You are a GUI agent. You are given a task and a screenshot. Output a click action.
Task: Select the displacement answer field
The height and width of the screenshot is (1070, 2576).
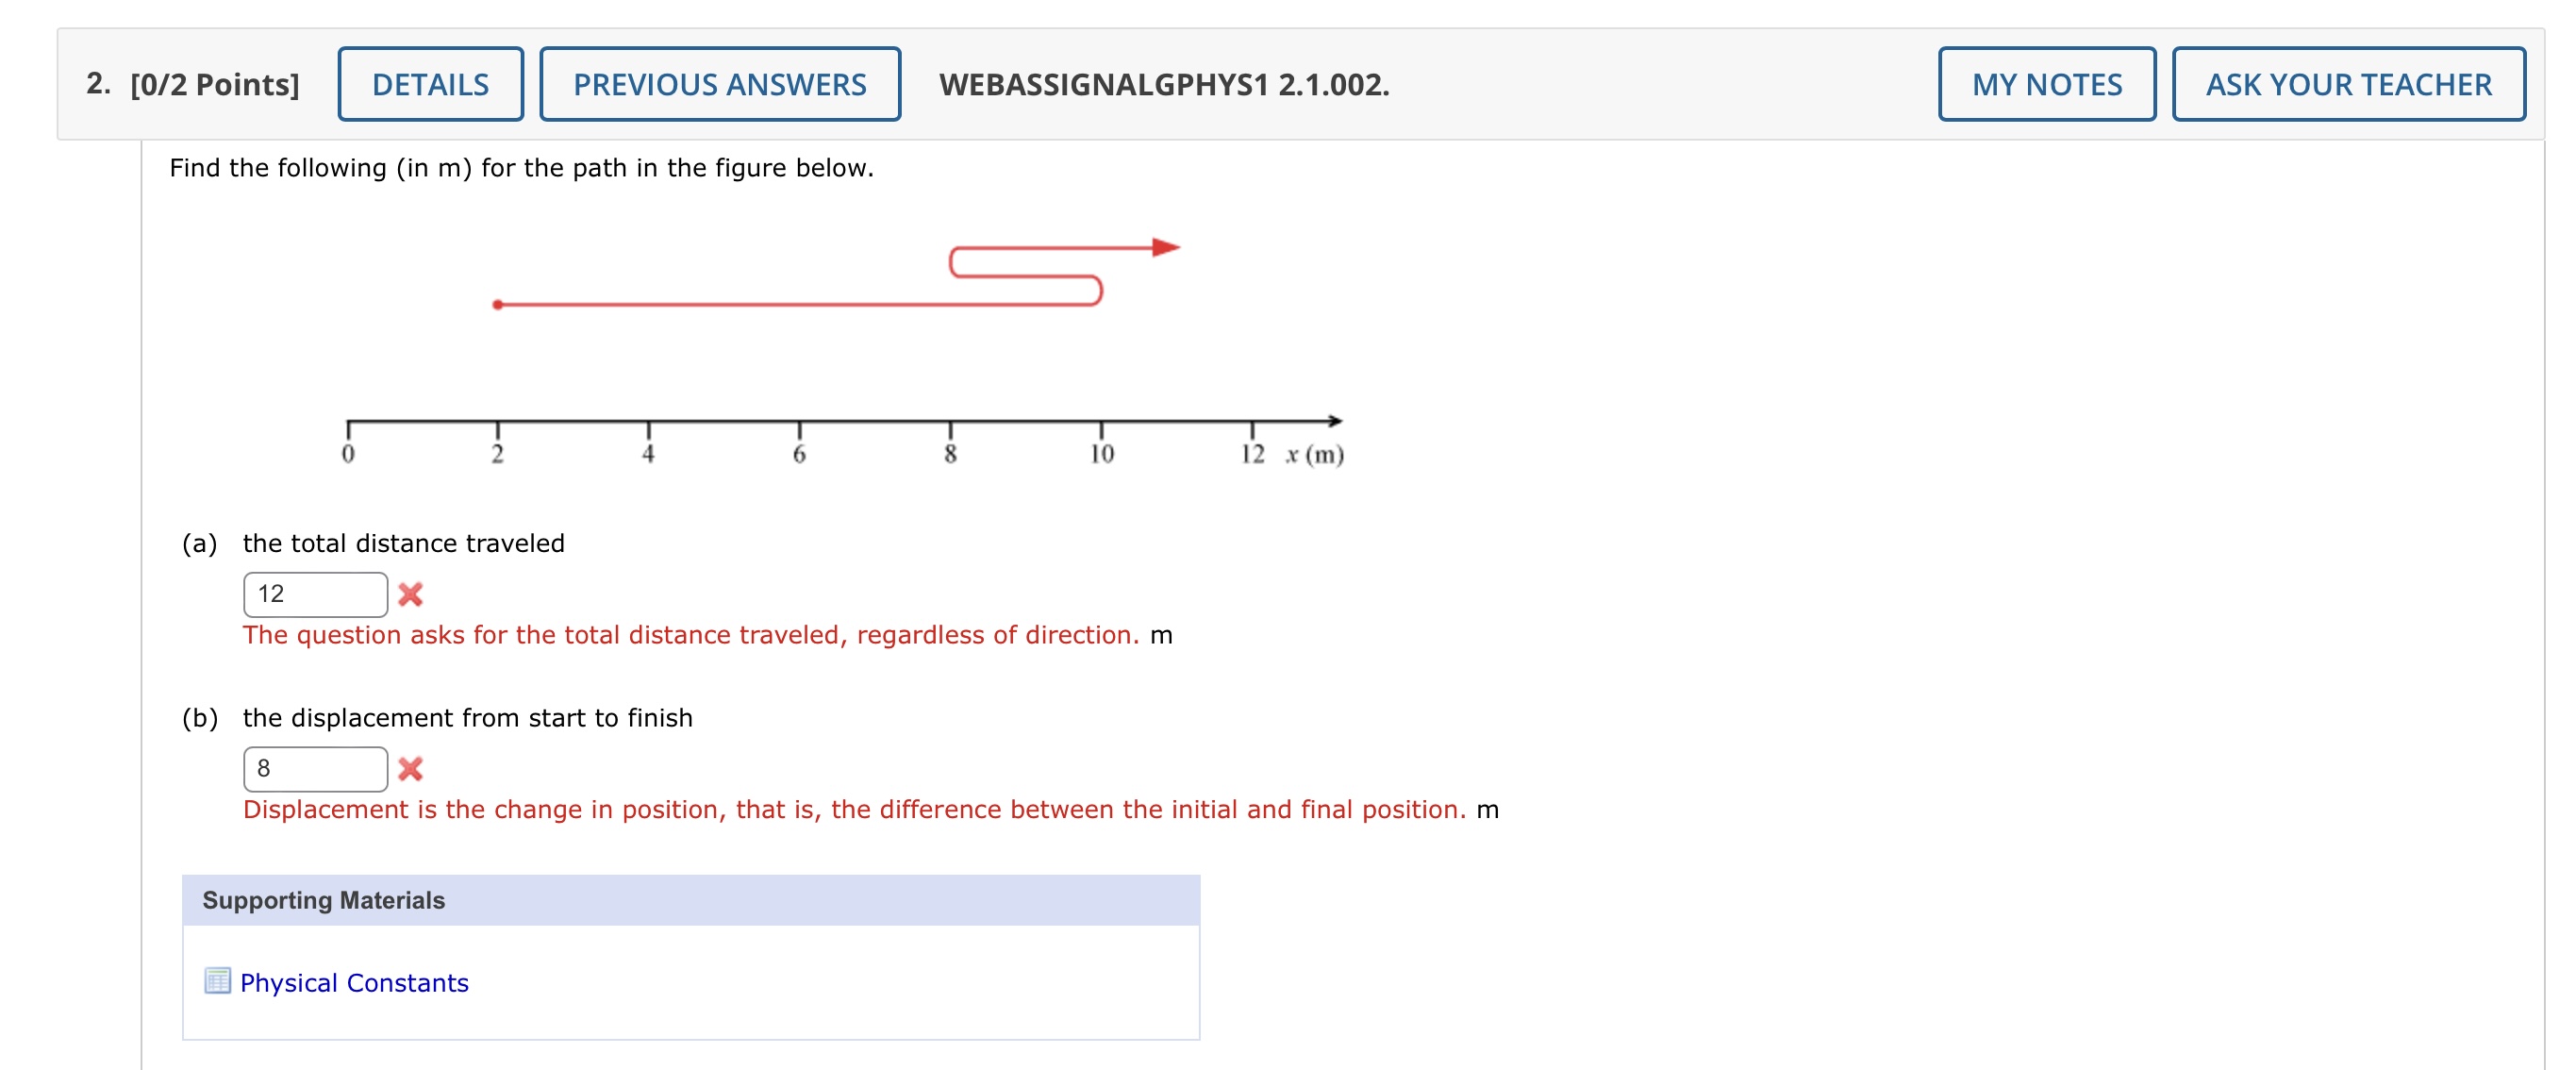pyautogui.click(x=315, y=768)
